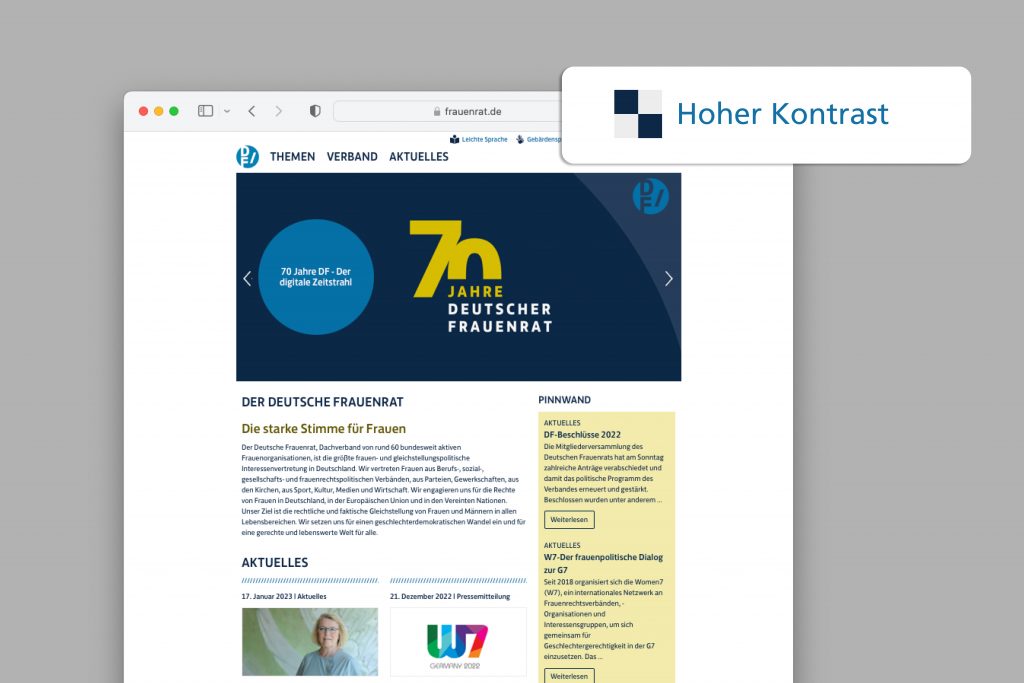Click the Deutscher Frauenrat logo icon
The width and height of the screenshot is (1024, 683).
(x=247, y=156)
